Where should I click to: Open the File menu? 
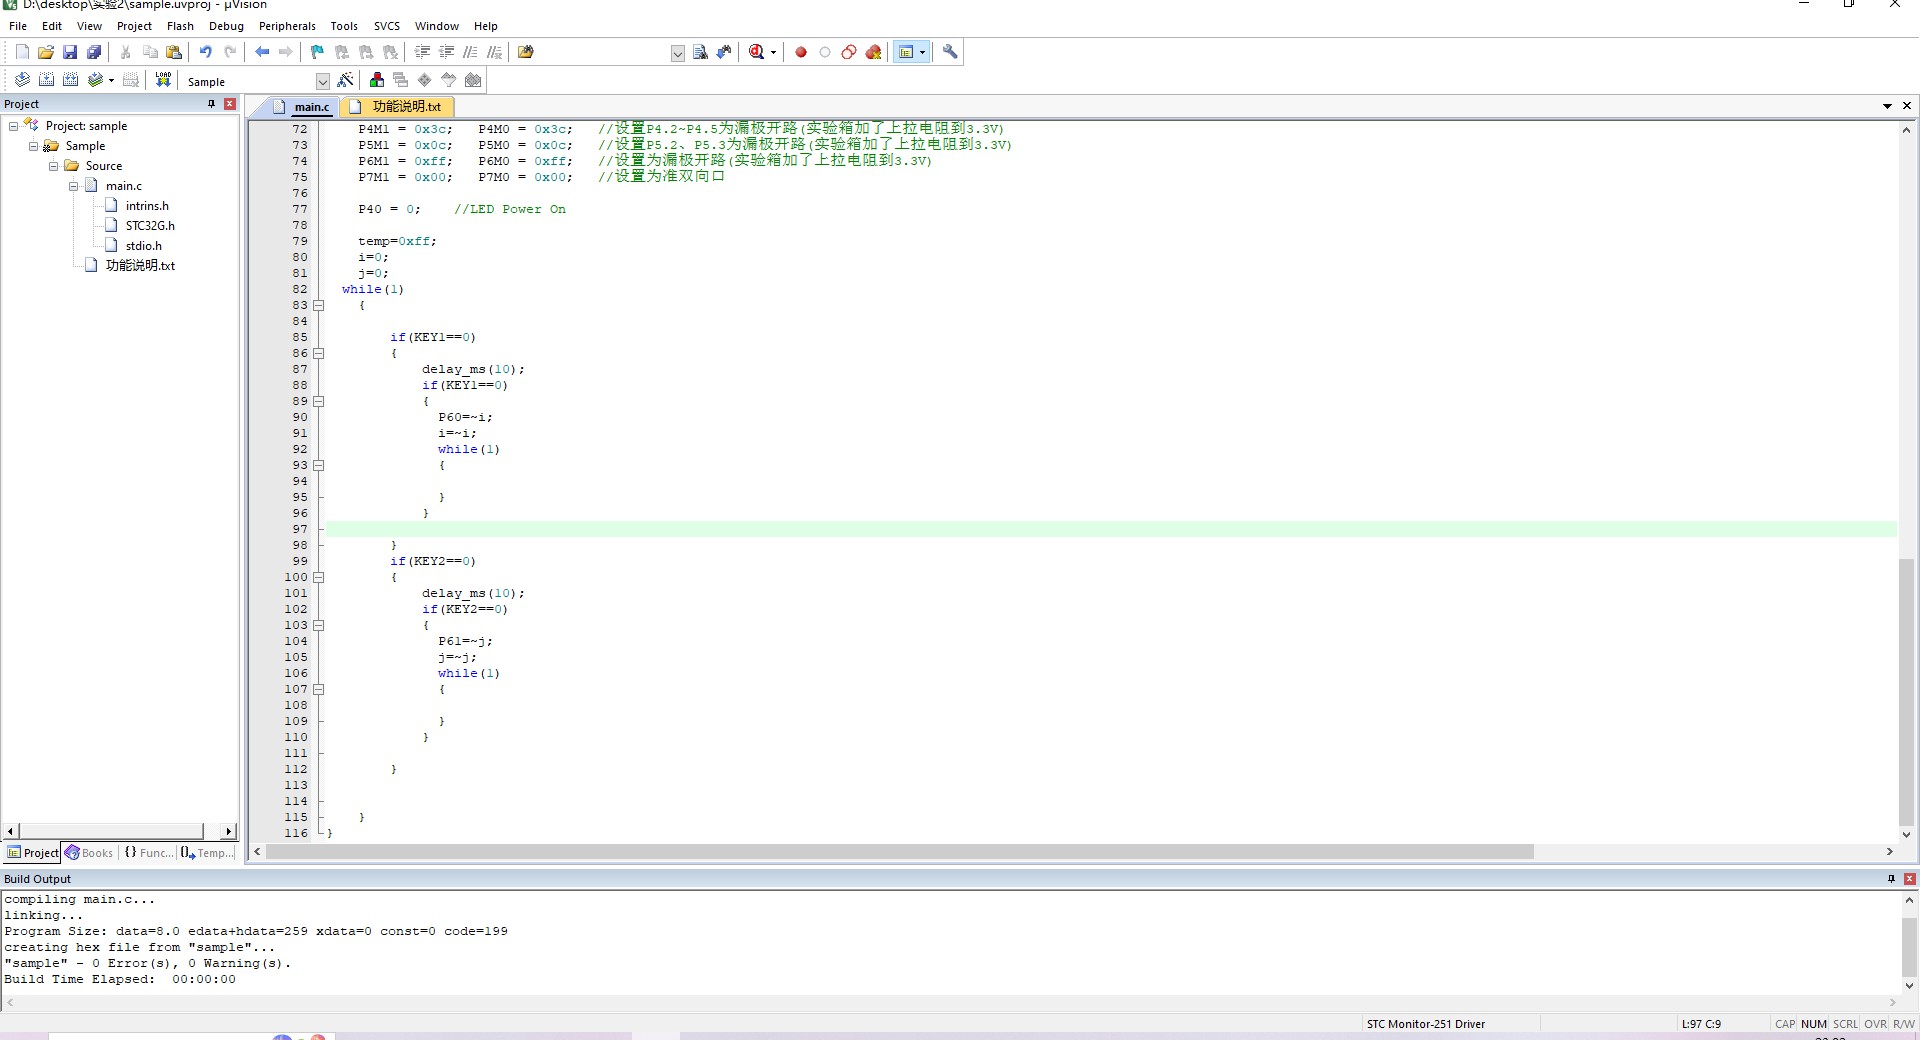pyautogui.click(x=18, y=26)
